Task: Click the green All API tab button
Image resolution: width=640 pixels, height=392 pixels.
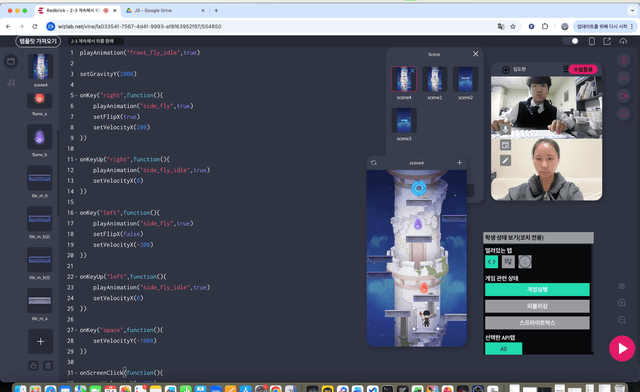Action: (503, 349)
